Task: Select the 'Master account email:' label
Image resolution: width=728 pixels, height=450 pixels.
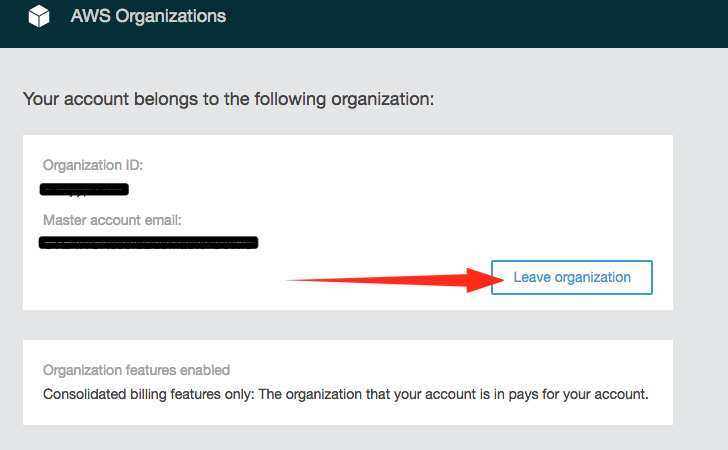Action: click(x=112, y=220)
